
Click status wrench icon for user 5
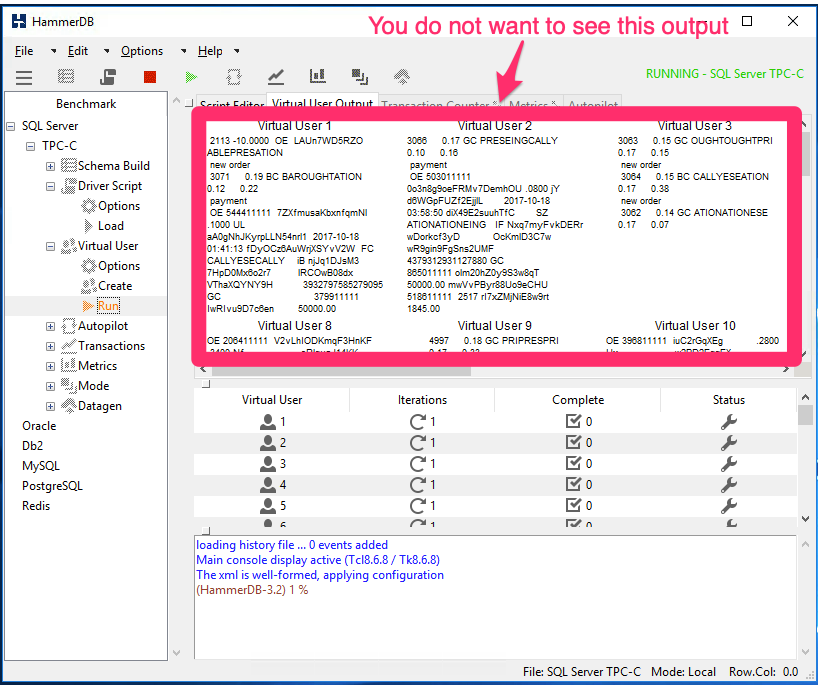pos(728,506)
